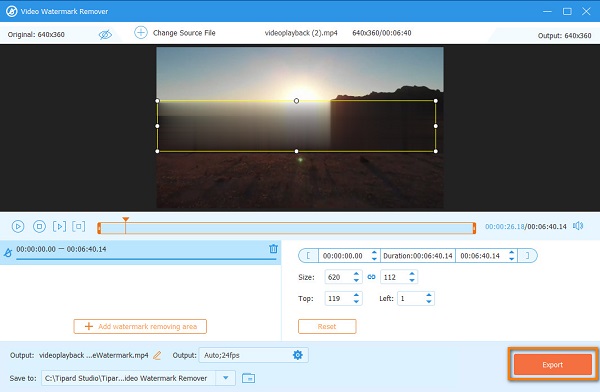Decrease the width value 620
Screen dimensions: 600x392
pyautogui.click(x=356, y=281)
